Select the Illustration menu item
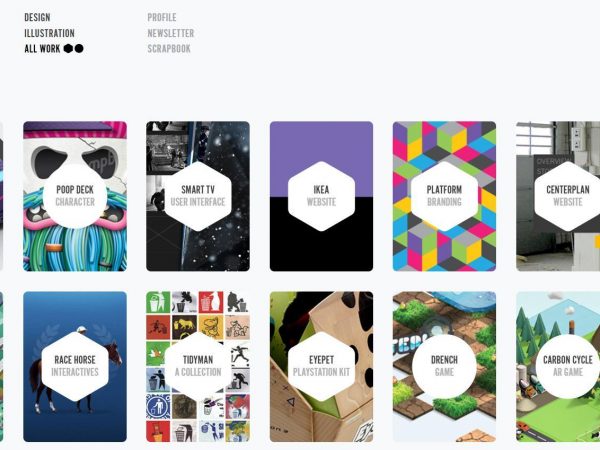The width and height of the screenshot is (600, 450). pyautogui.click(x=49, y=33)
